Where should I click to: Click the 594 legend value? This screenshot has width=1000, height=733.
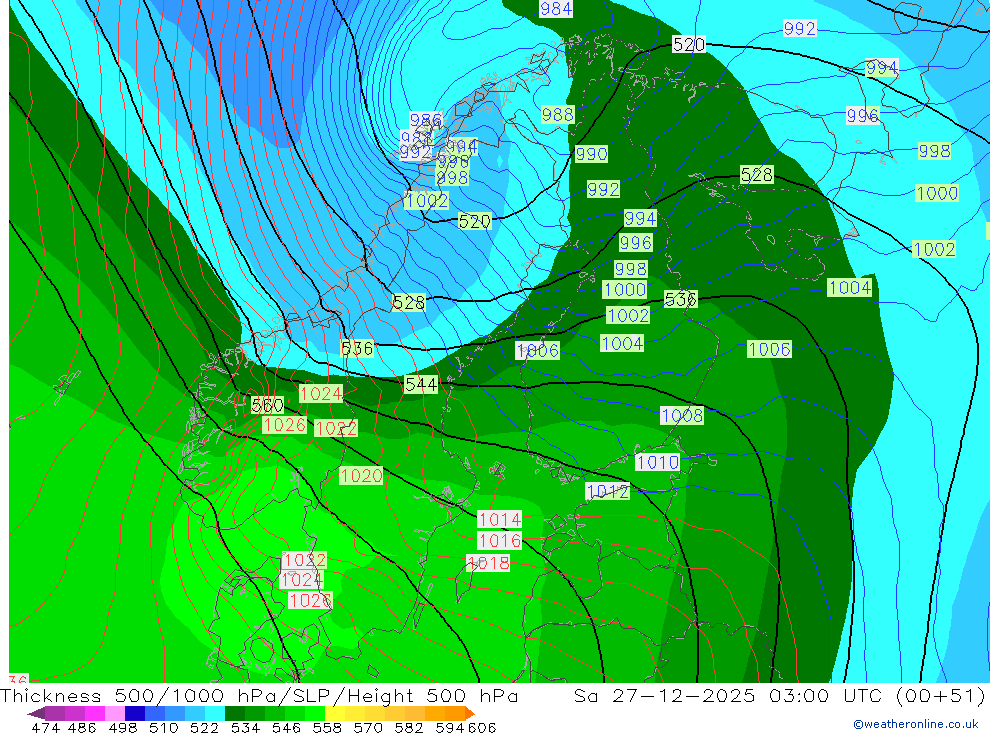(449, 728)
